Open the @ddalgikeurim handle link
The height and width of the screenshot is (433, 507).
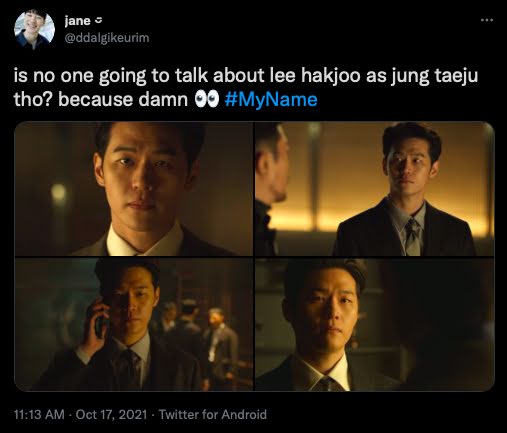pyautogui.click(x=107, y=38)
